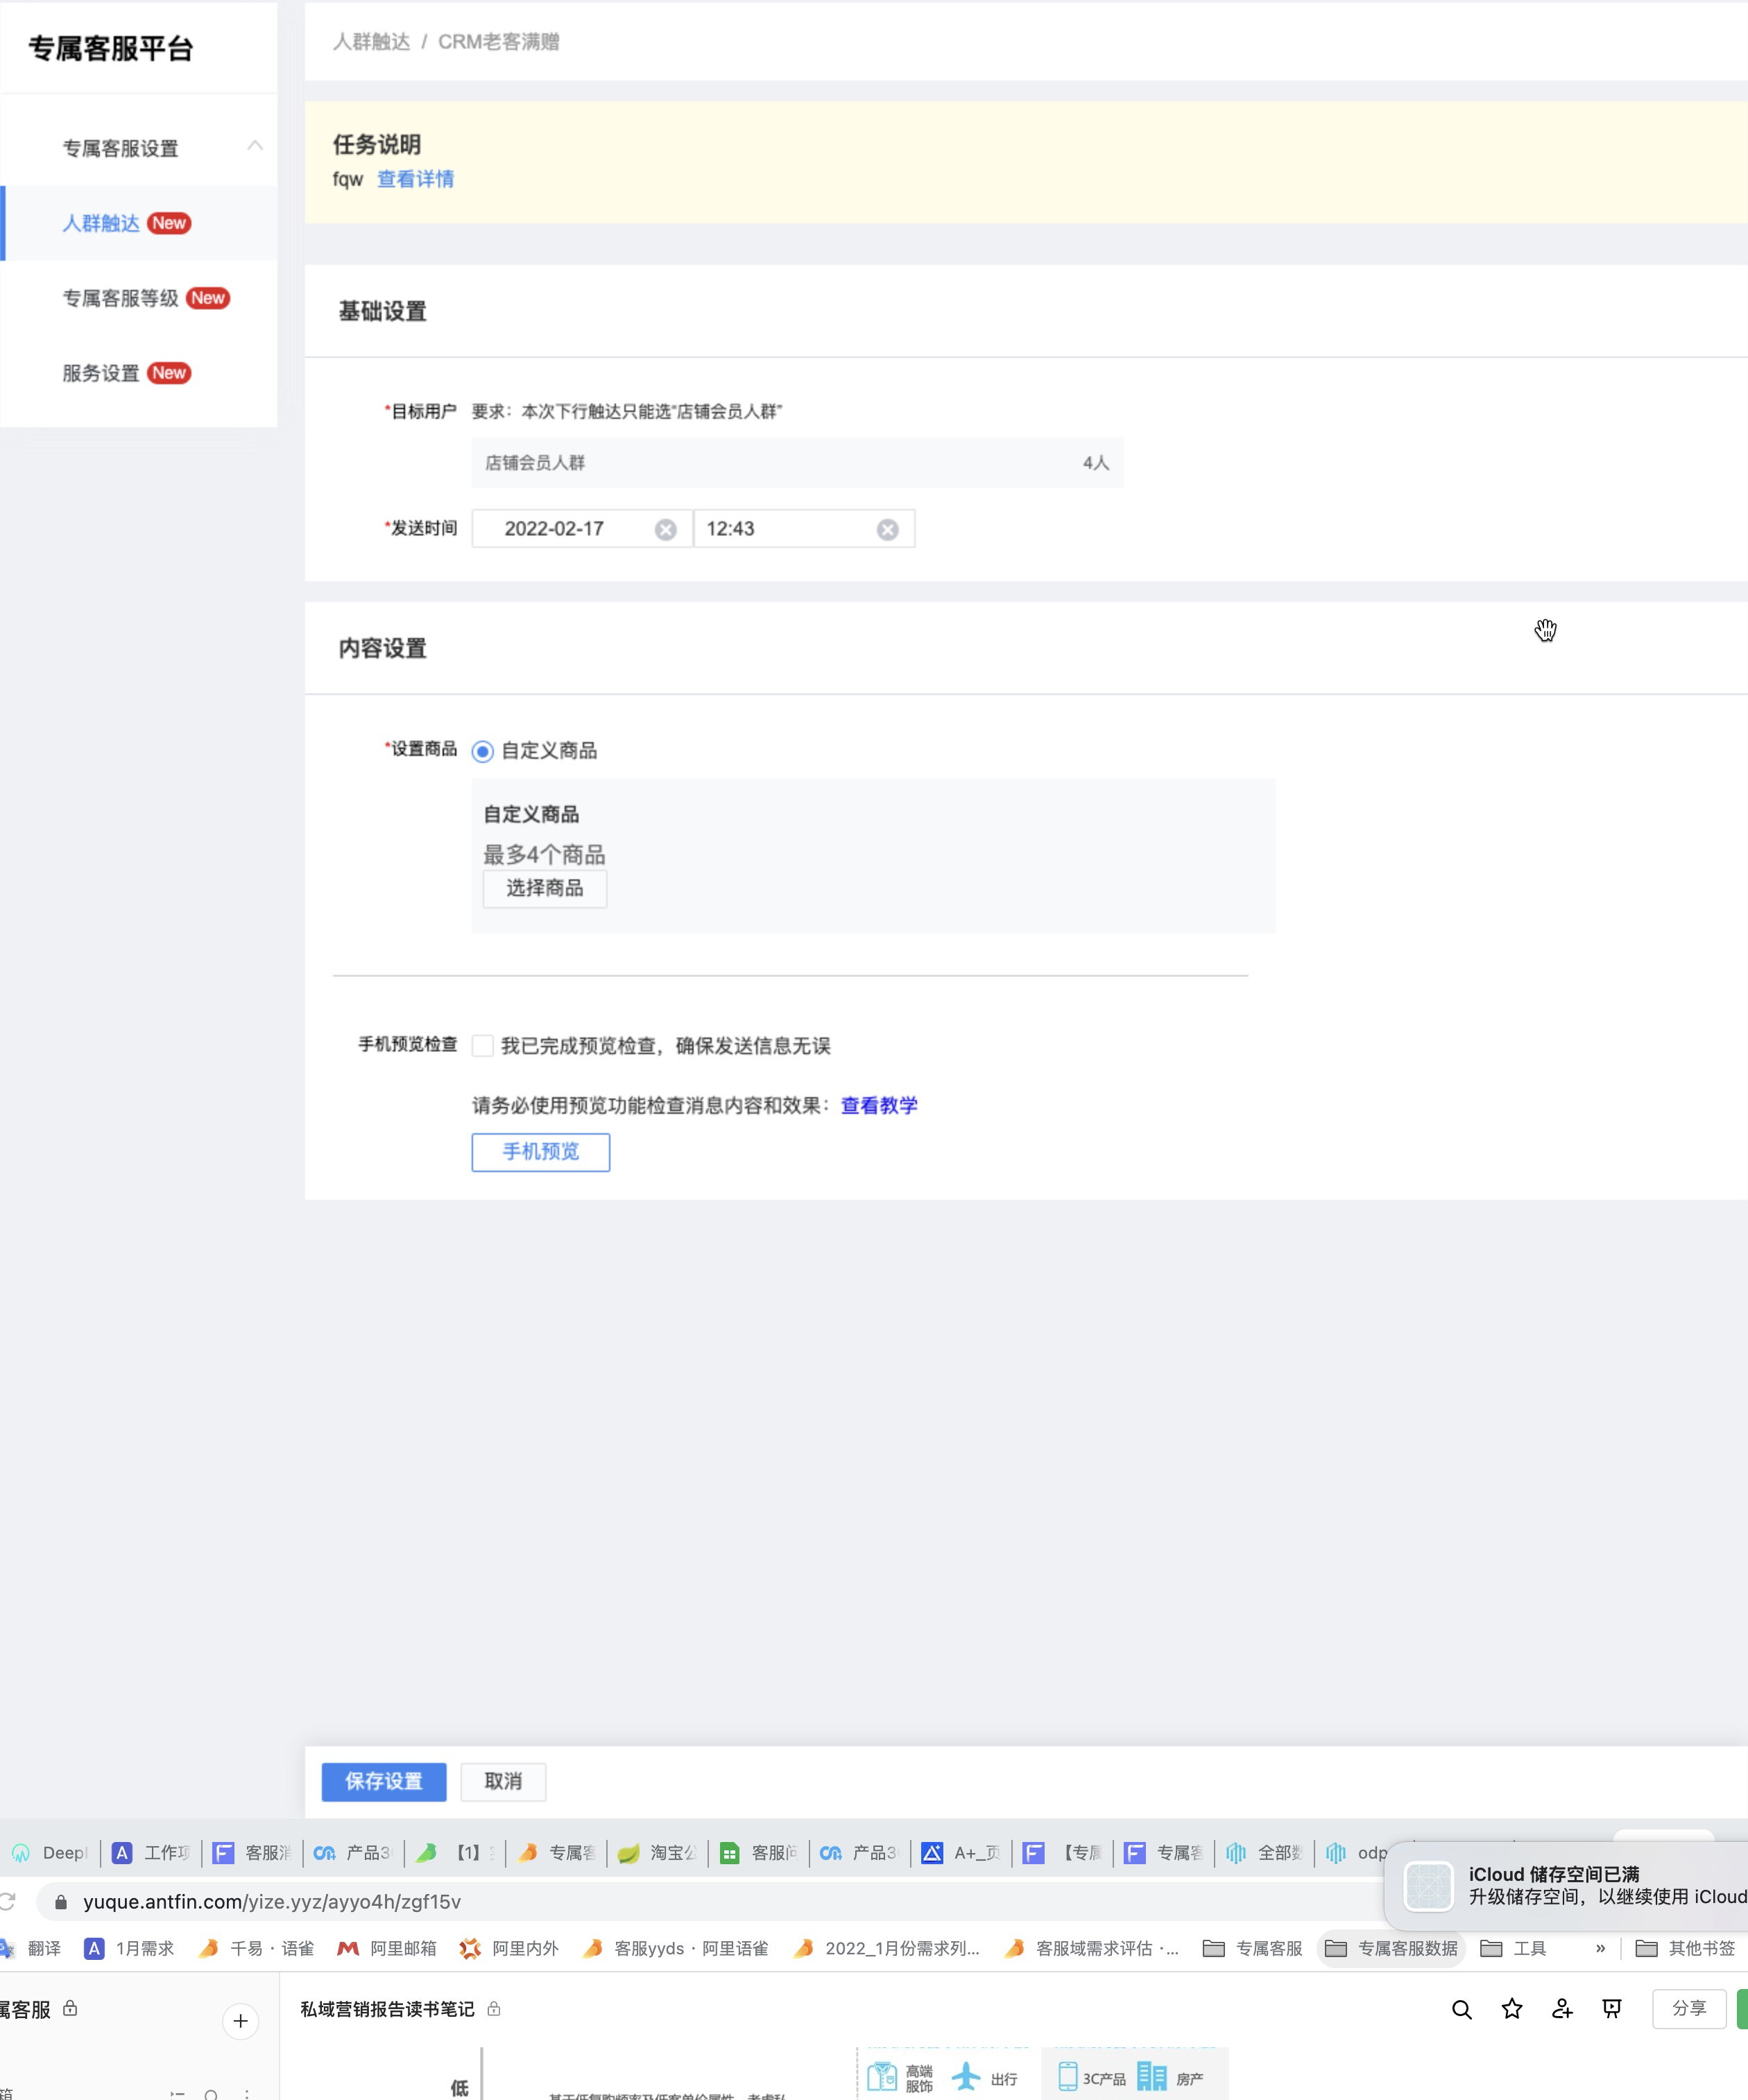Click the 保存设置 button
Screen dimensions: 1748x2100
[x=384, y=1781]
